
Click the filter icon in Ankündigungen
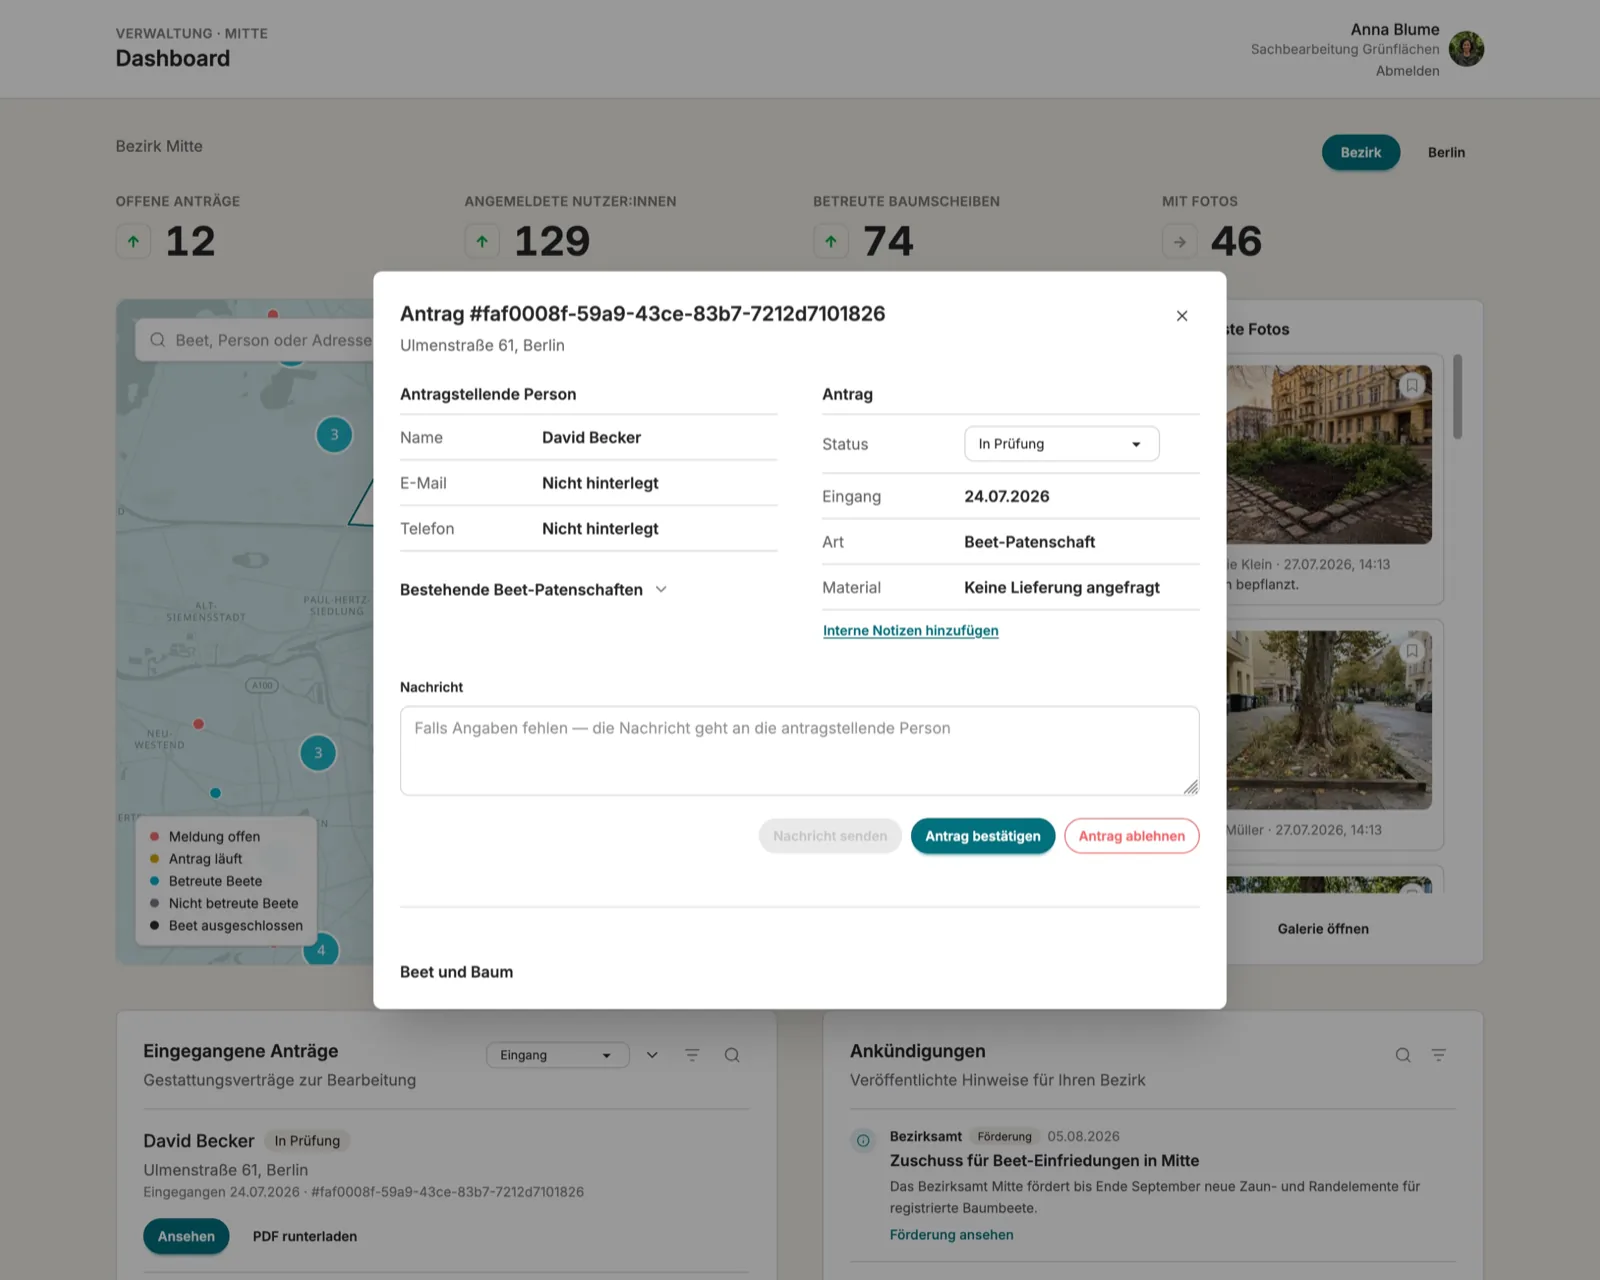coord(1439,1055)
